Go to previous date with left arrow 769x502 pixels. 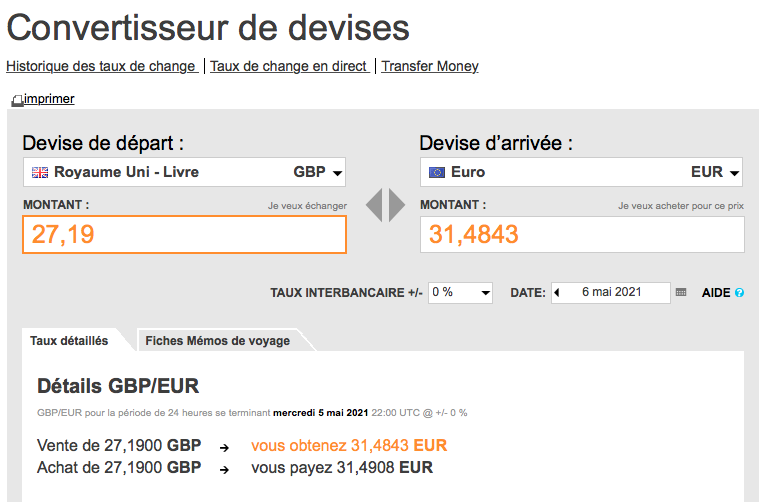click(x=557, y=293)
